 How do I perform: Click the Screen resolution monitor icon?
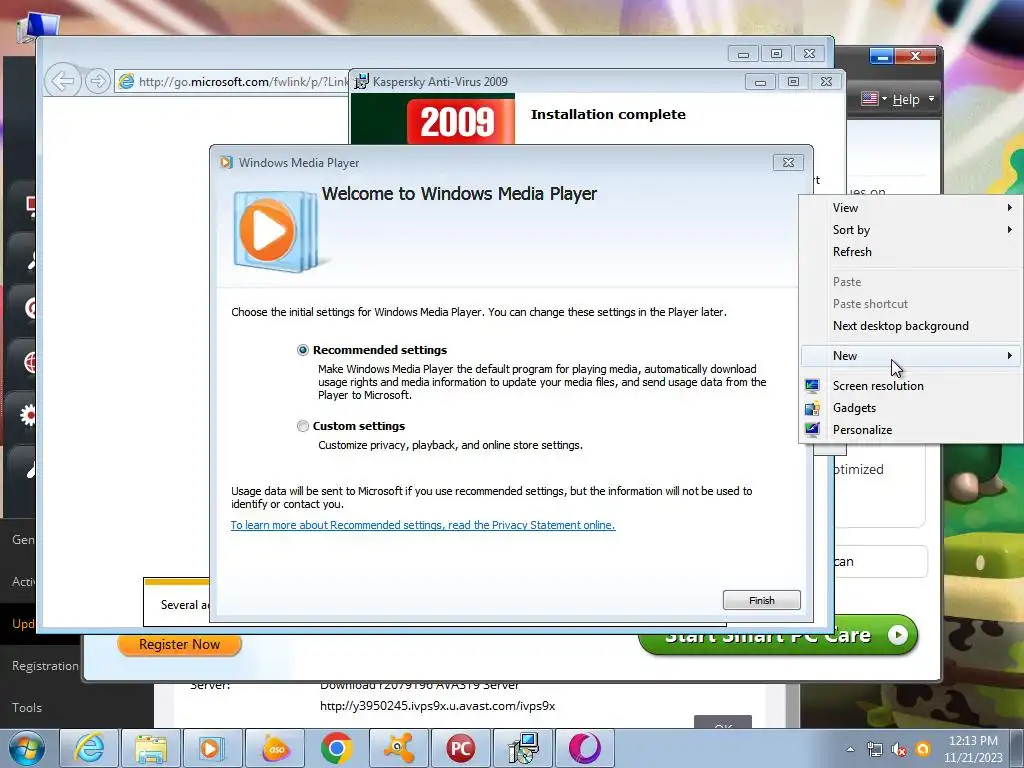tap(812, 386)
